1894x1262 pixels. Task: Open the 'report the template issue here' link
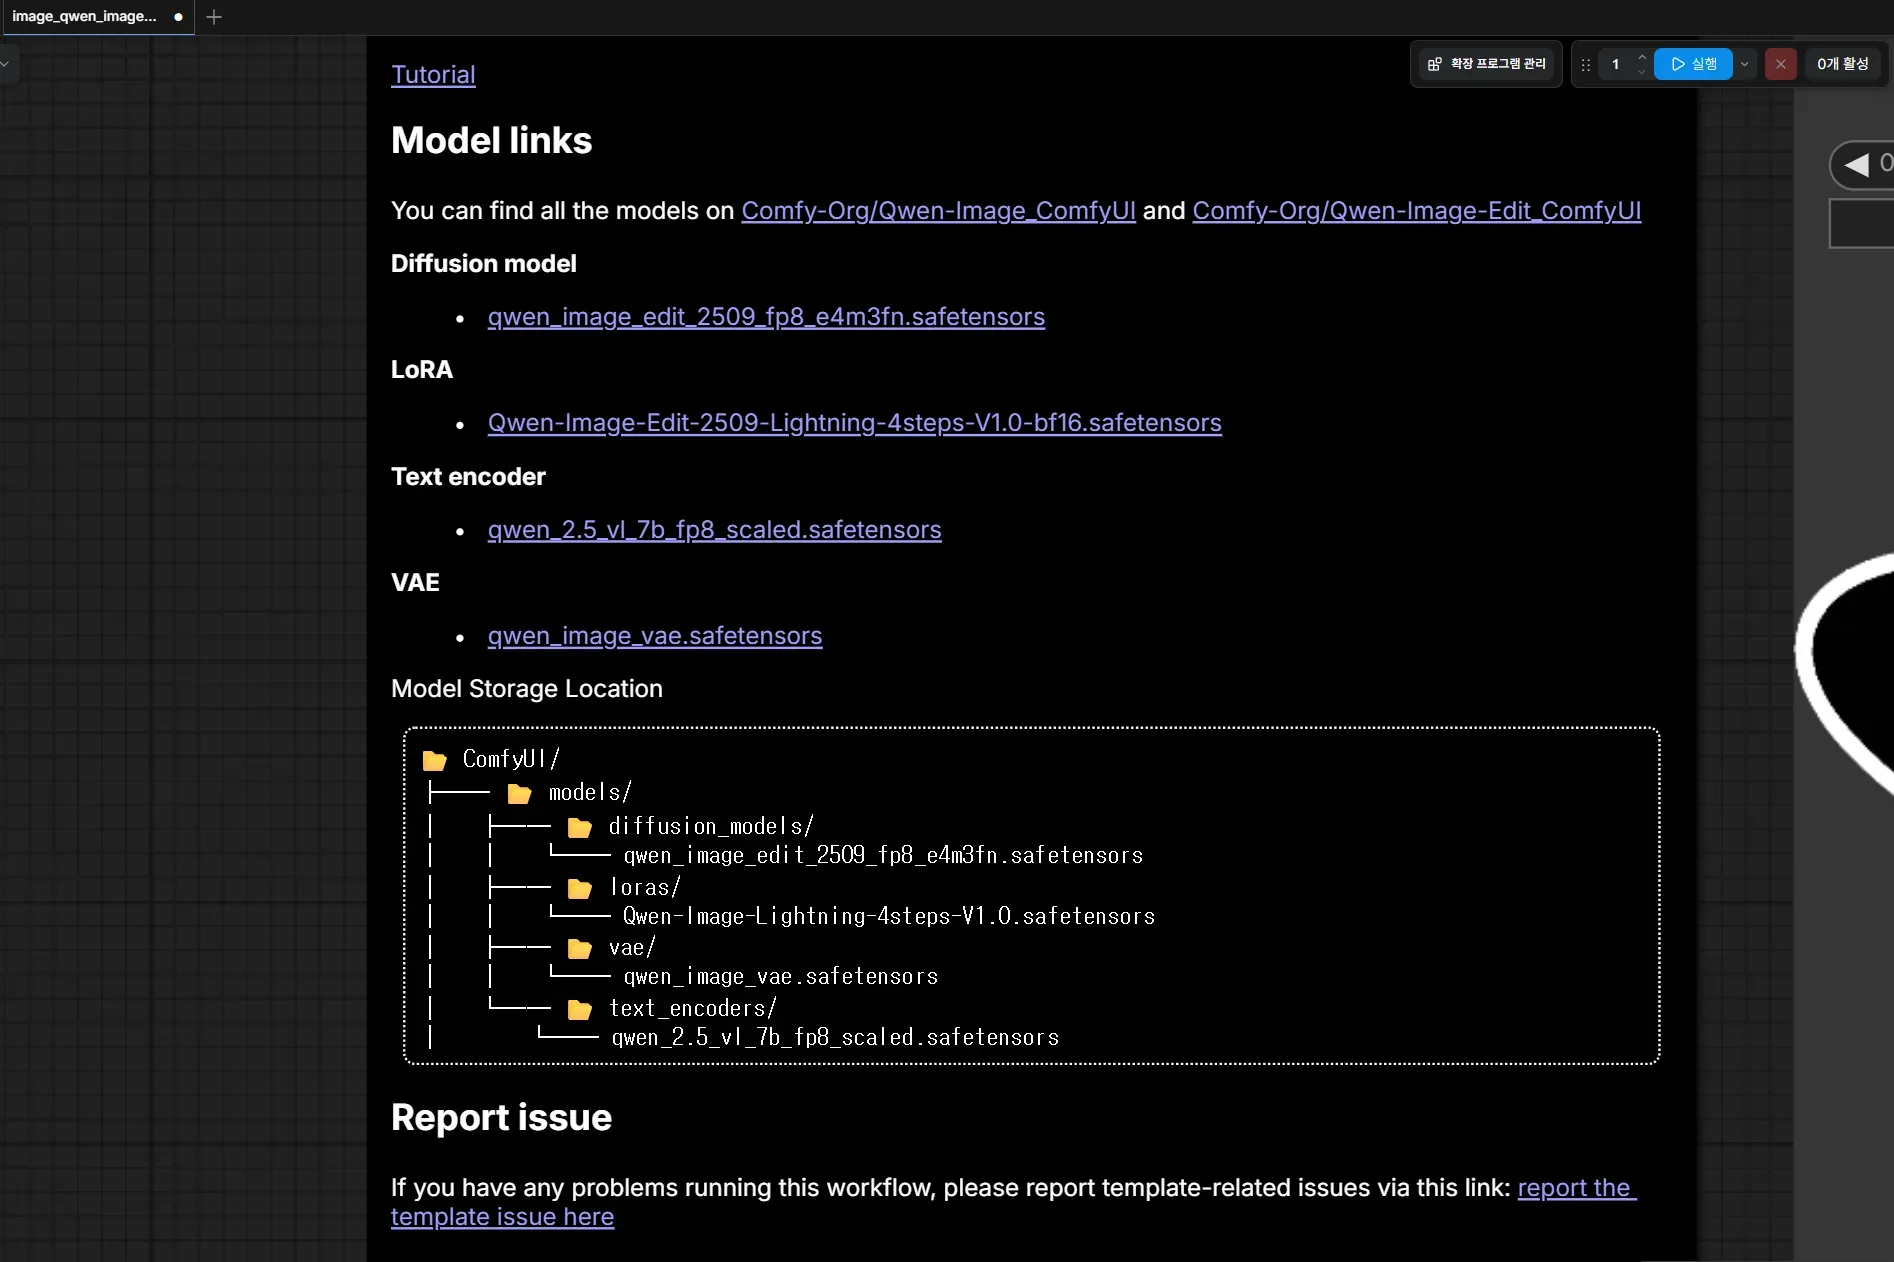pos(1014,1202)
